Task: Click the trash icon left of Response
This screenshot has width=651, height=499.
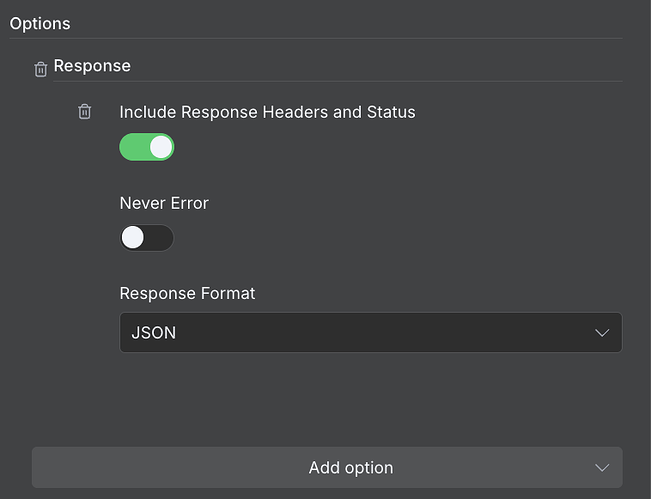Action: tap(41, 69)
